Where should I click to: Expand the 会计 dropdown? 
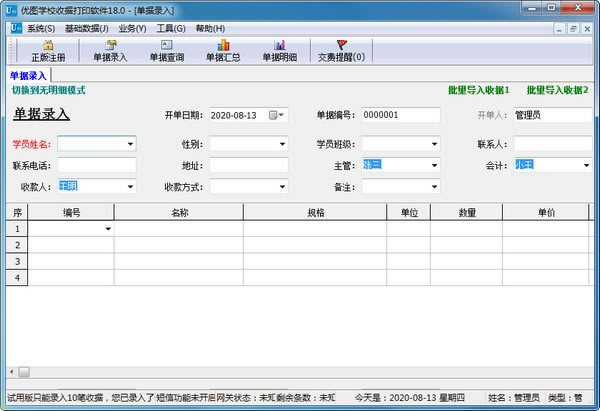tap(586, 165)
